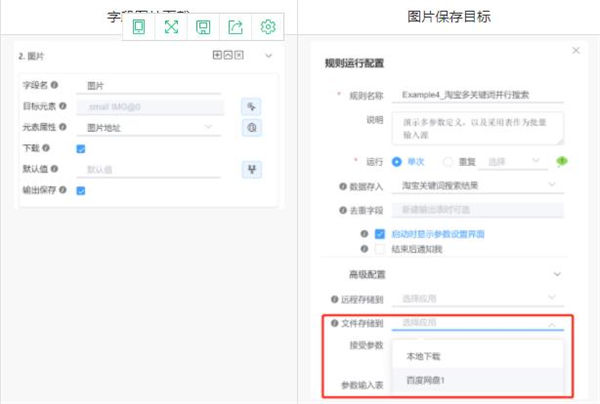Click the round icon beside 元素属性 dropdown
Image resolution: width=600 pixels, height=404 pixels.
[x=251, y=127]
